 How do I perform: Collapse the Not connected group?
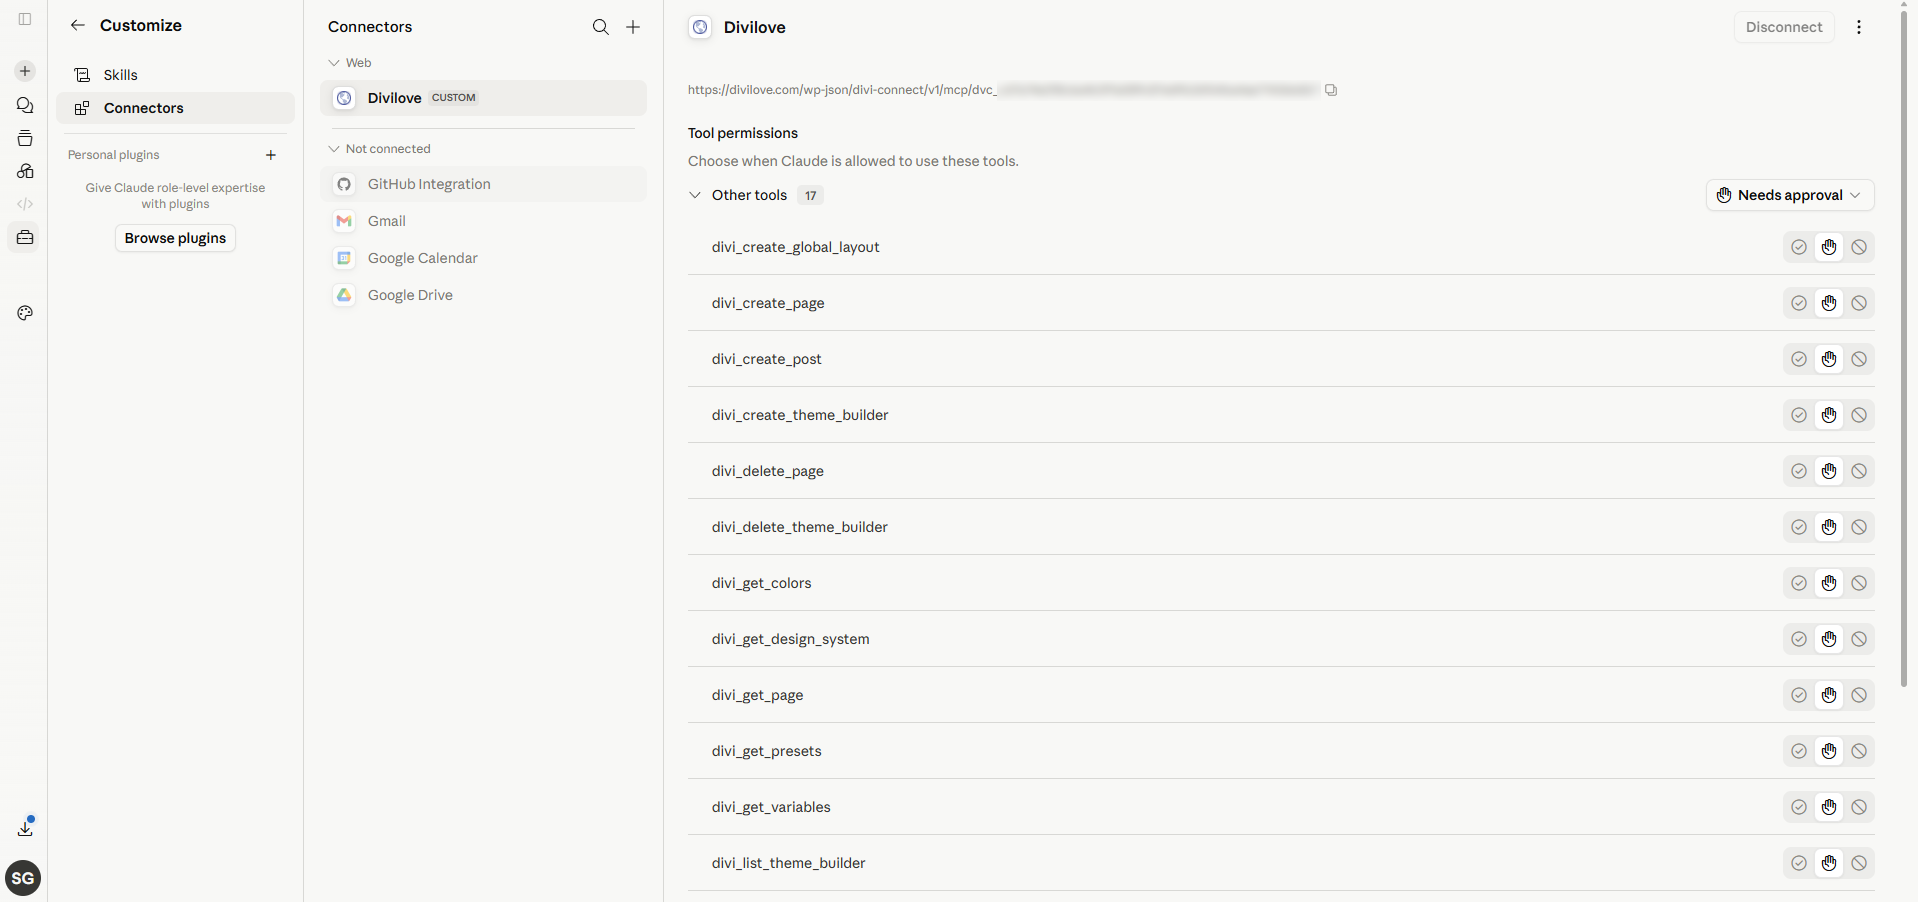[334, 149]
